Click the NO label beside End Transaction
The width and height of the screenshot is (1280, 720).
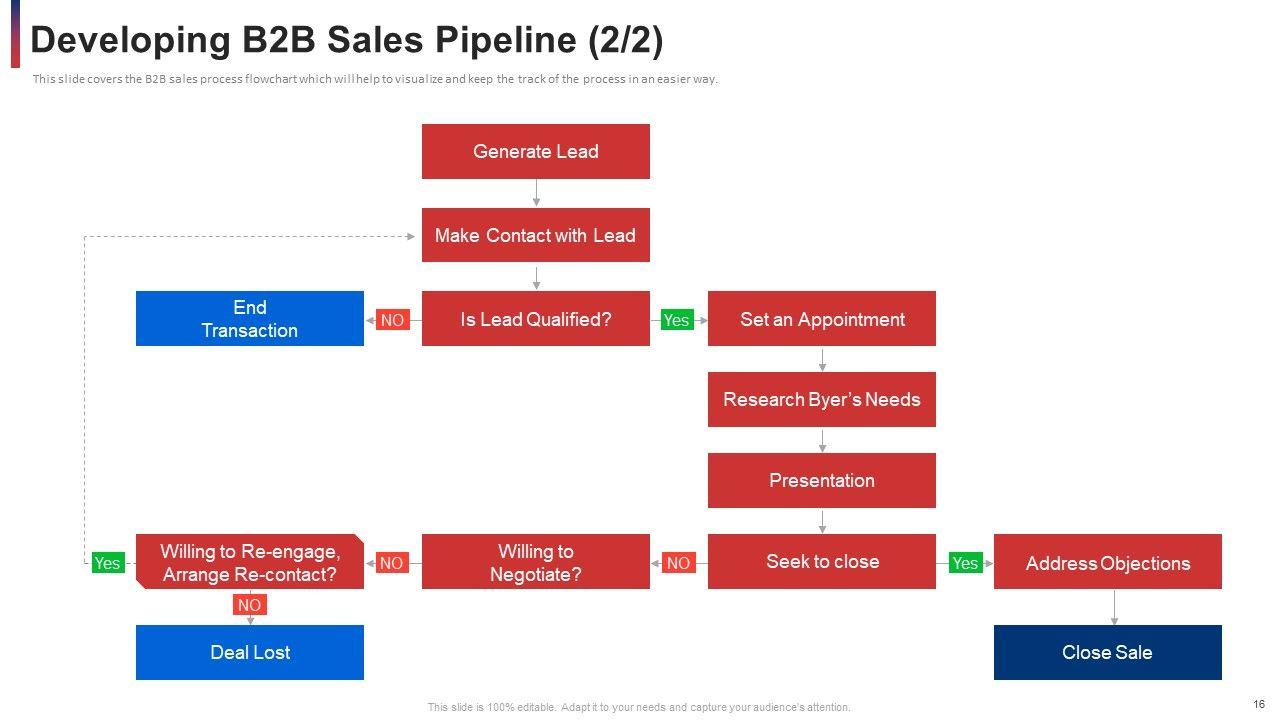click(392, 320)
